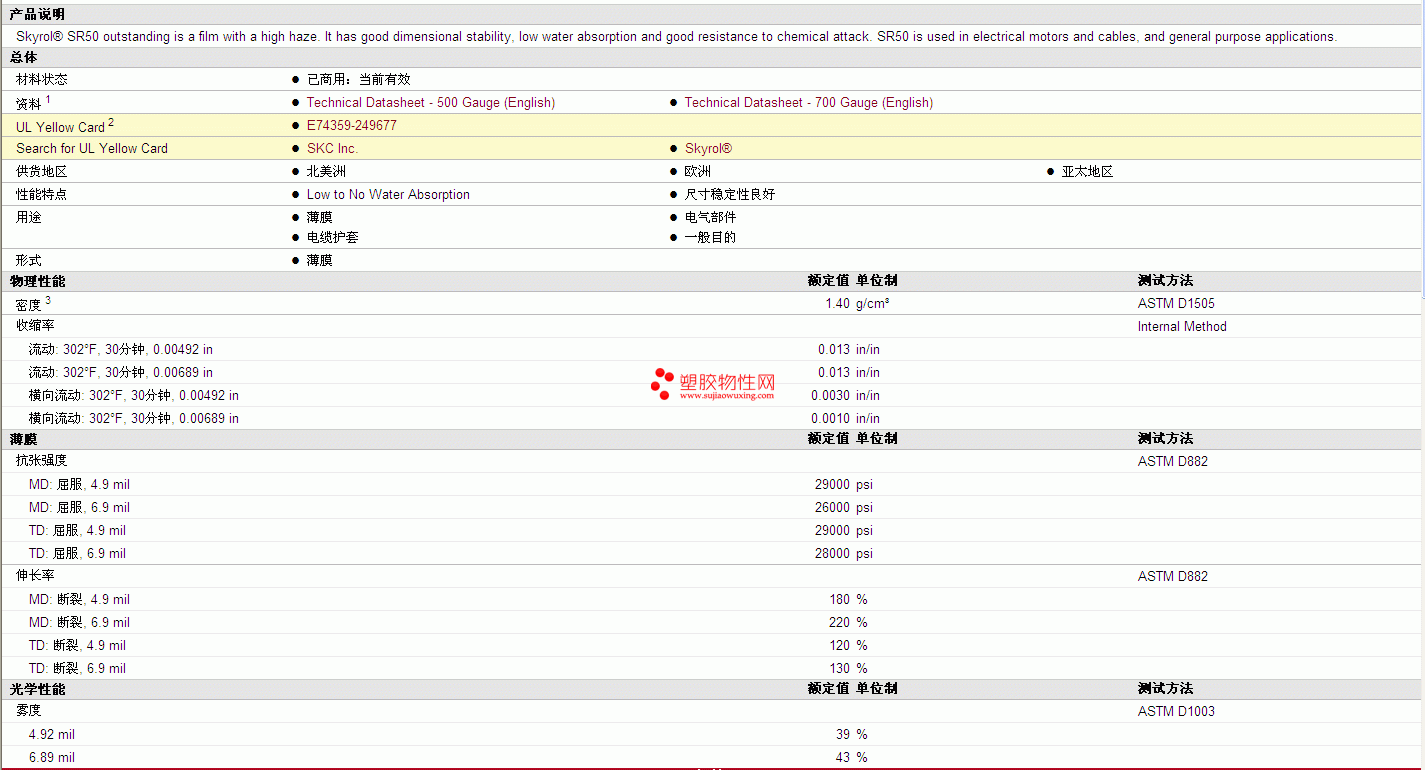Click ASTM D1505 test method
Viewport: 1425px width, 770px height.
1176,304
